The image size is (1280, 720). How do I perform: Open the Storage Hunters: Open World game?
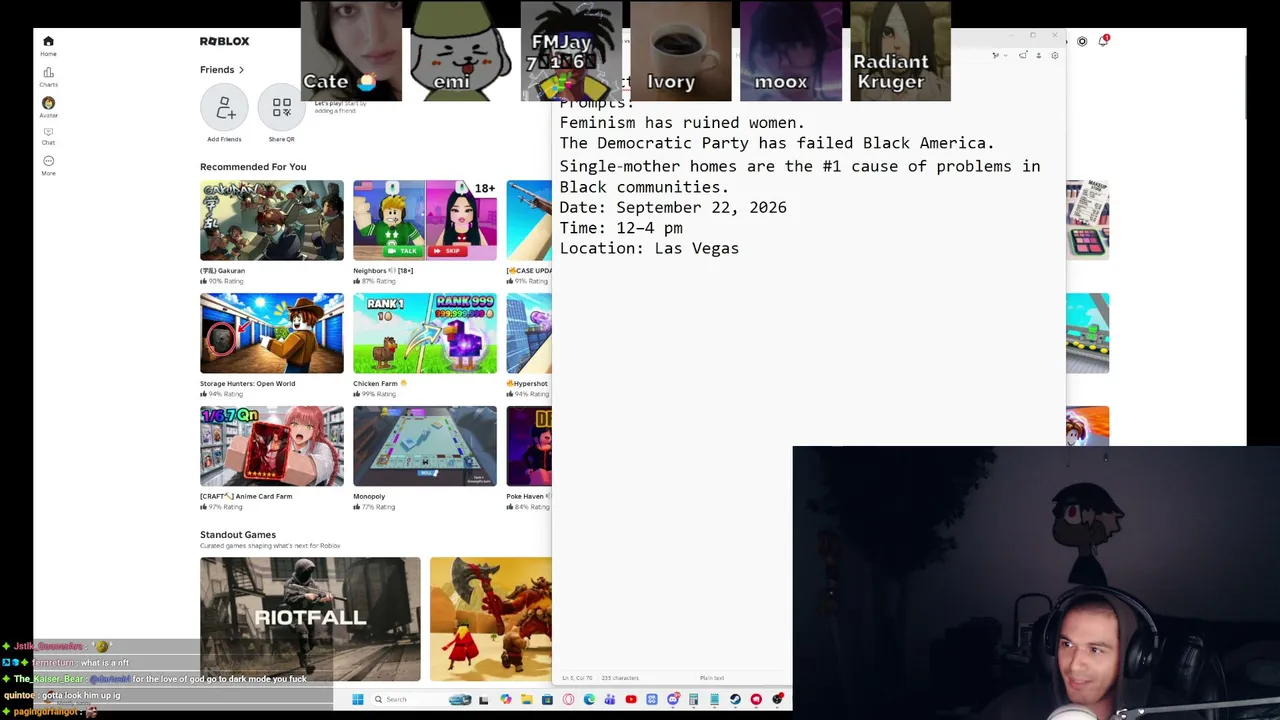[x=271, y=333]
